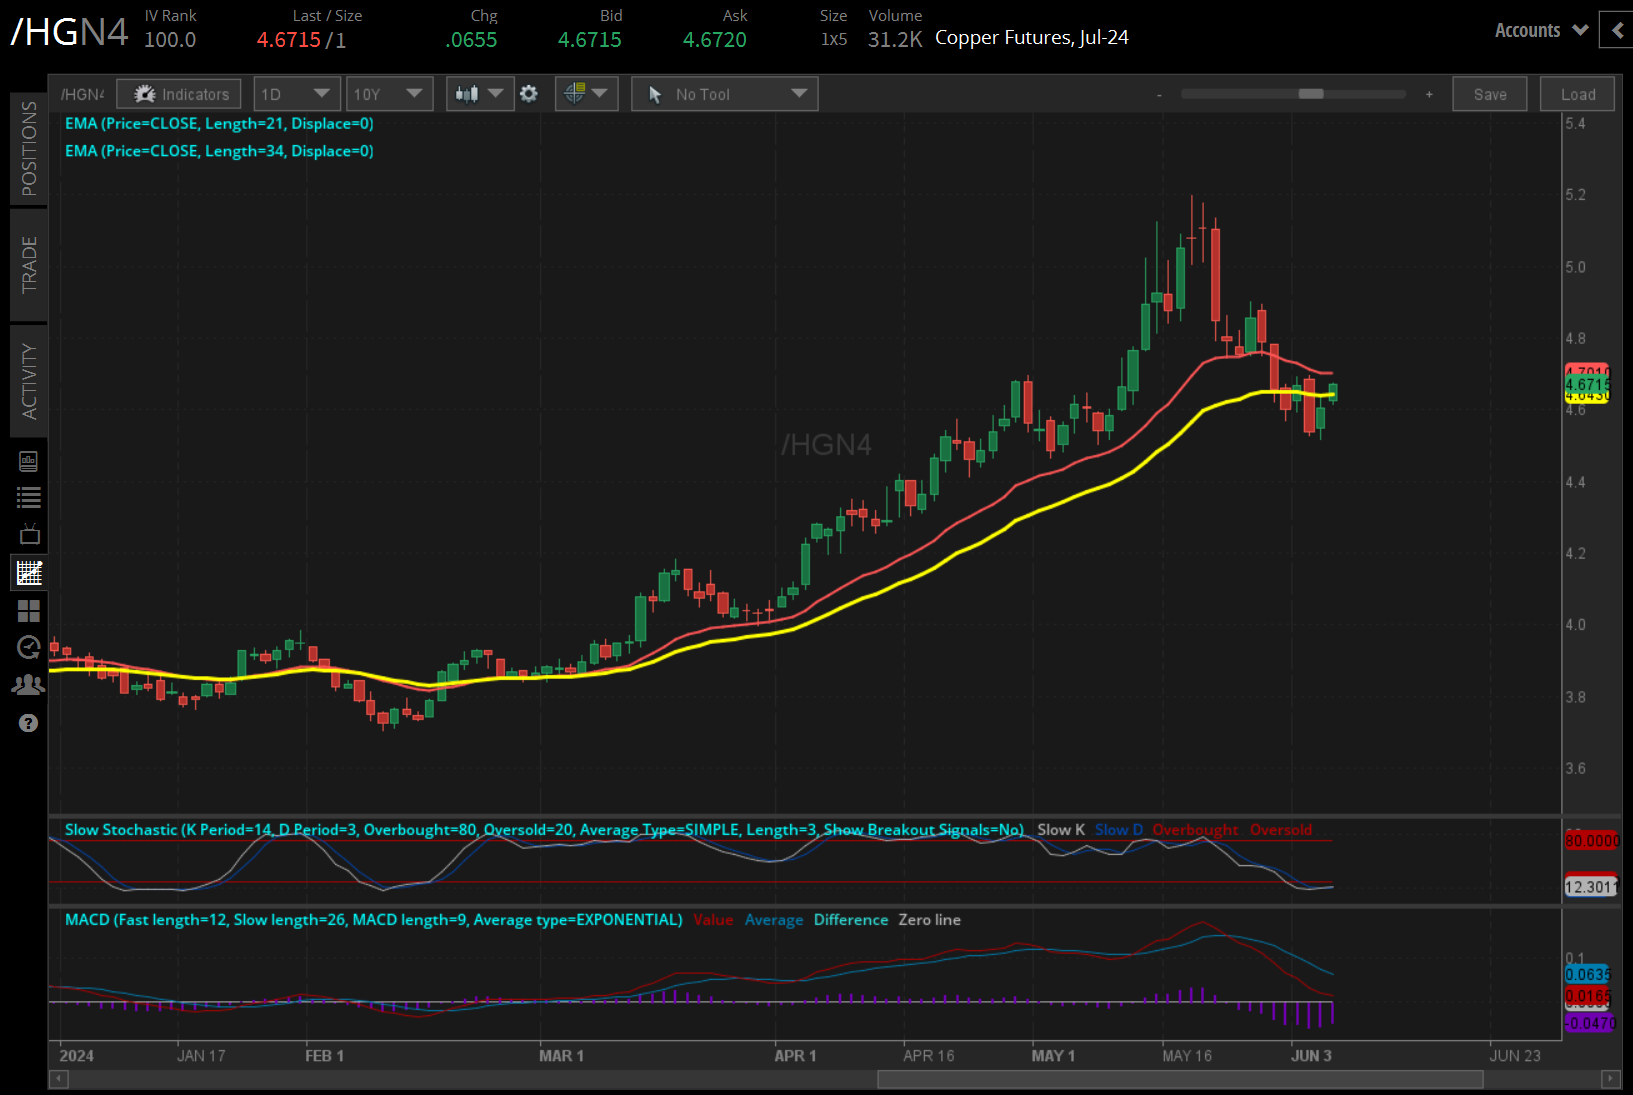
Task: Open the crosshair cursor mode dropdown
Action: 586,94
